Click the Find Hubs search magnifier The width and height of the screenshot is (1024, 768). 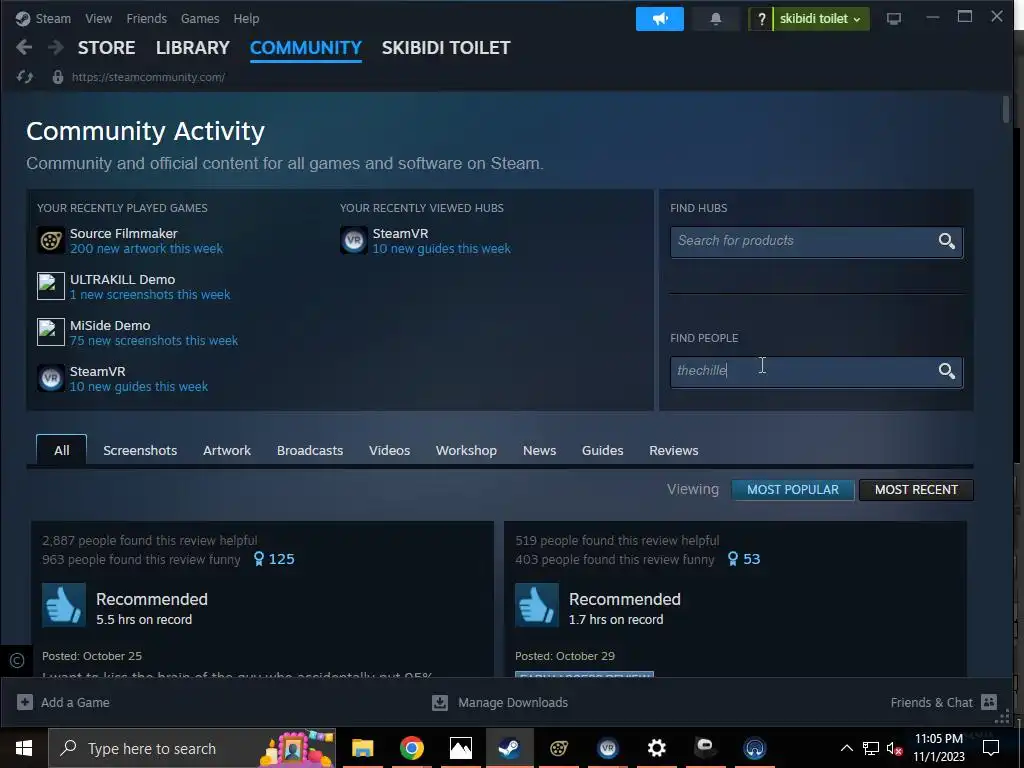(x=946, y=241)
